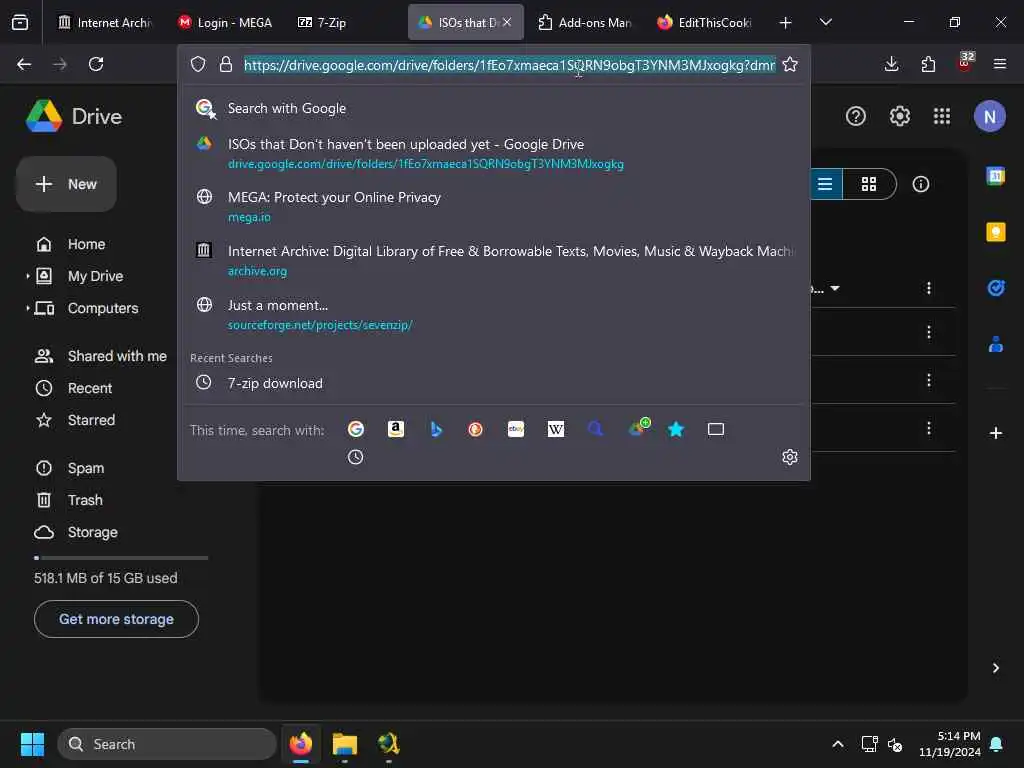
Task: Show hidden system tray icons
Action: pos(838,744)
